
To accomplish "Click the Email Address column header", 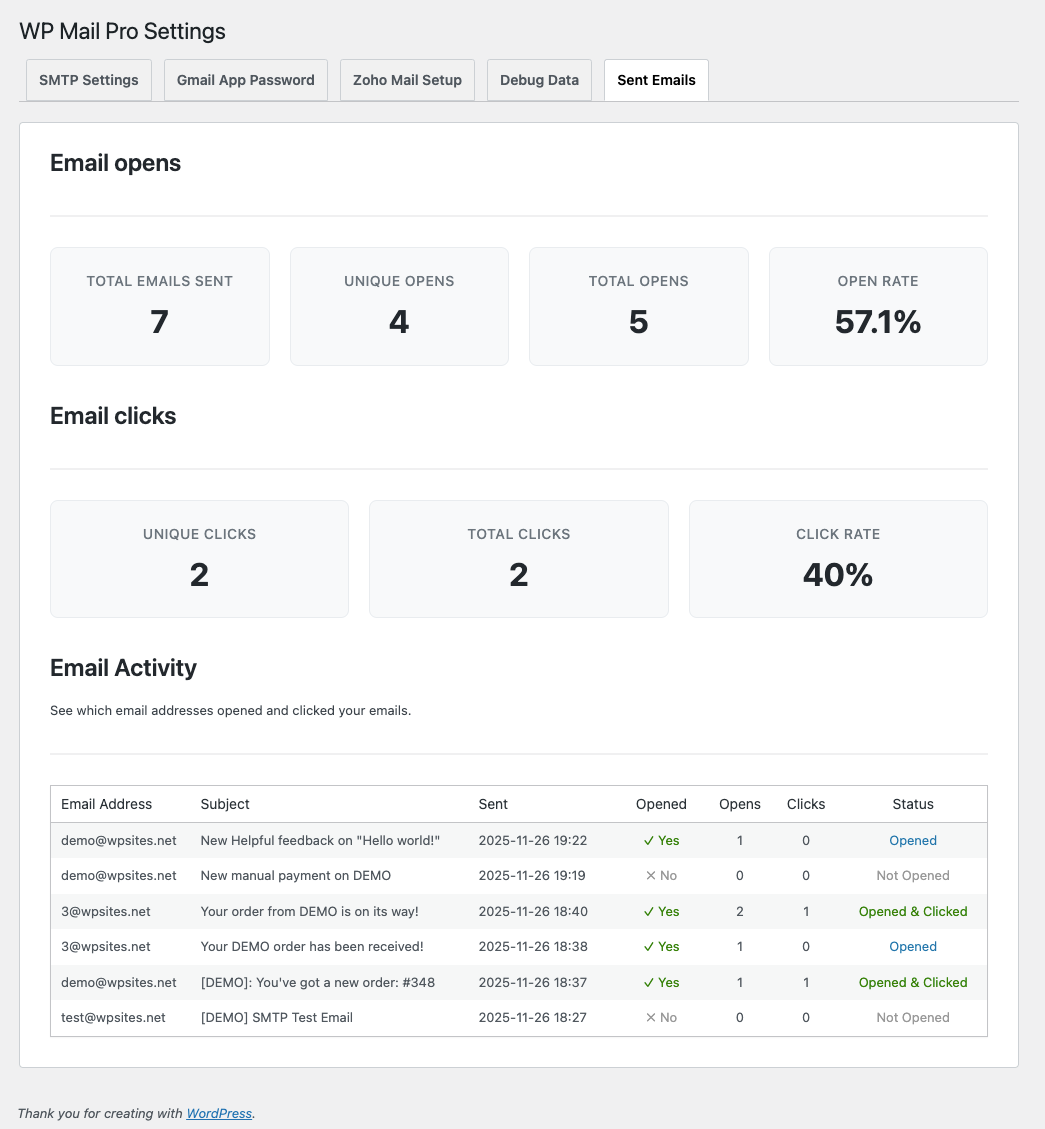I will (x=107, y=804).
